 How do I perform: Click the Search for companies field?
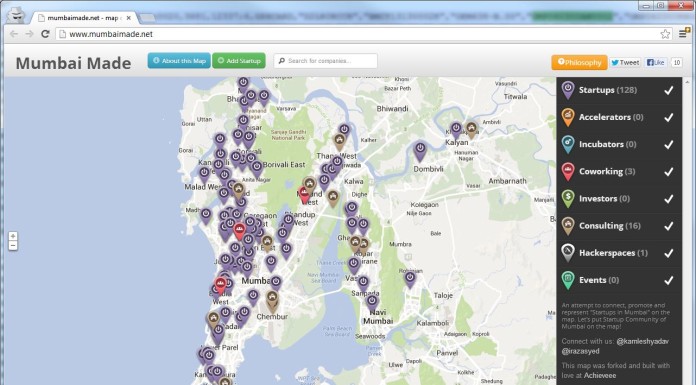pyautogui.click(x=325, y=61)
